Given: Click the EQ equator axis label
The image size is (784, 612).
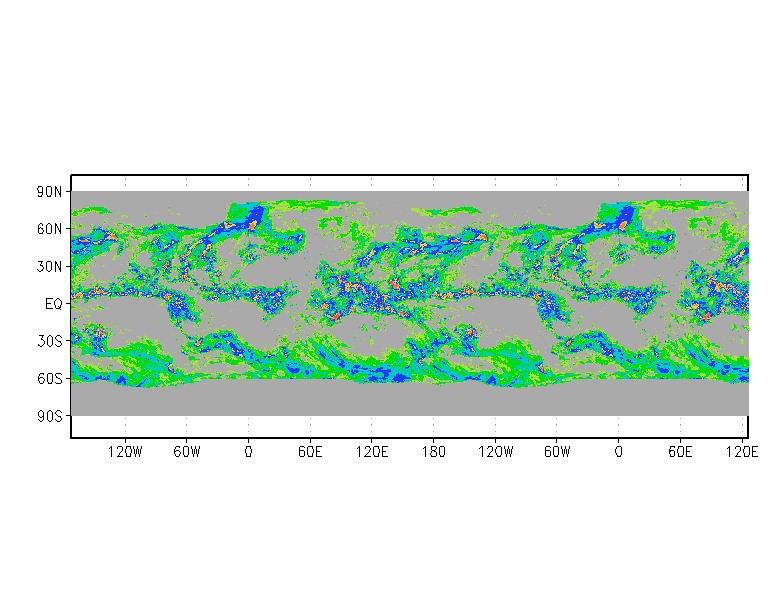Looking at the screenshot, I should (54, 304).
